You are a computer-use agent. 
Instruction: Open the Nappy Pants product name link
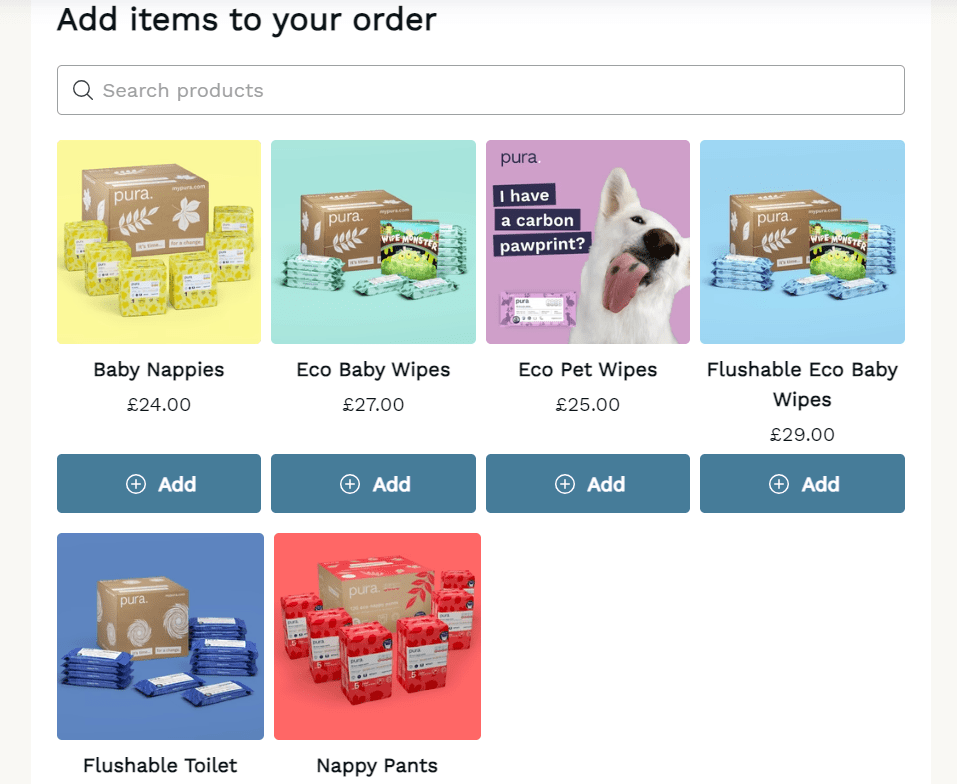377,765
